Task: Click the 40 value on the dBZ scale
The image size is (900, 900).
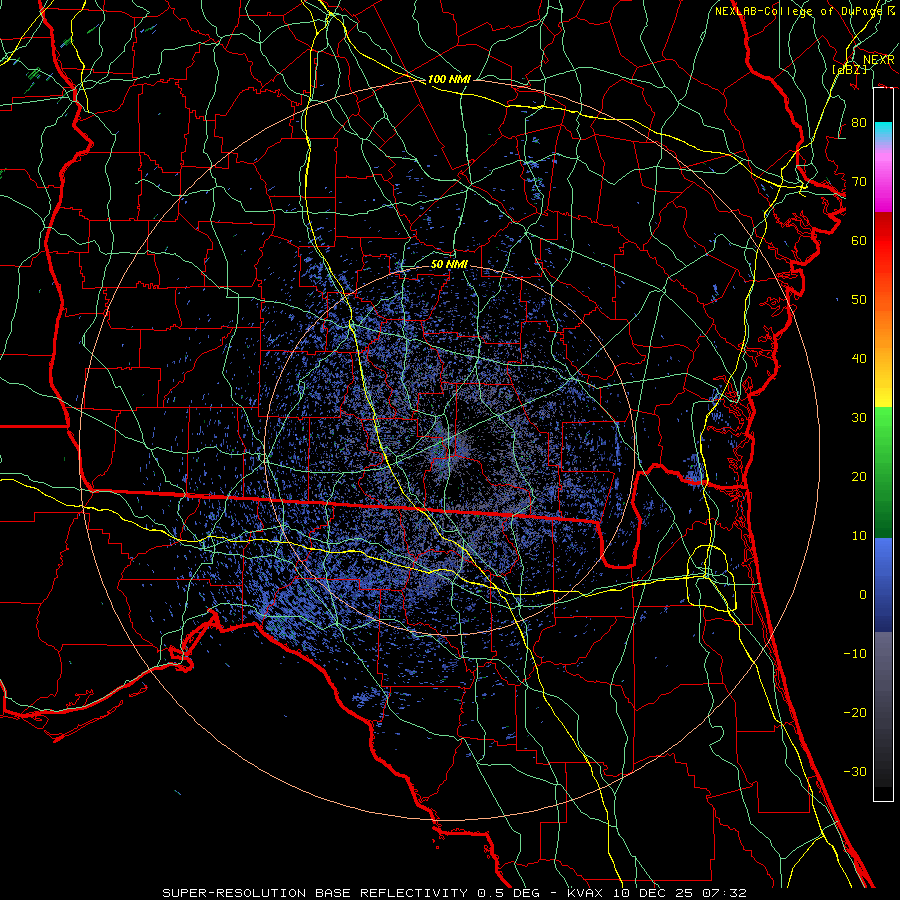Action: tap(859, 358)
